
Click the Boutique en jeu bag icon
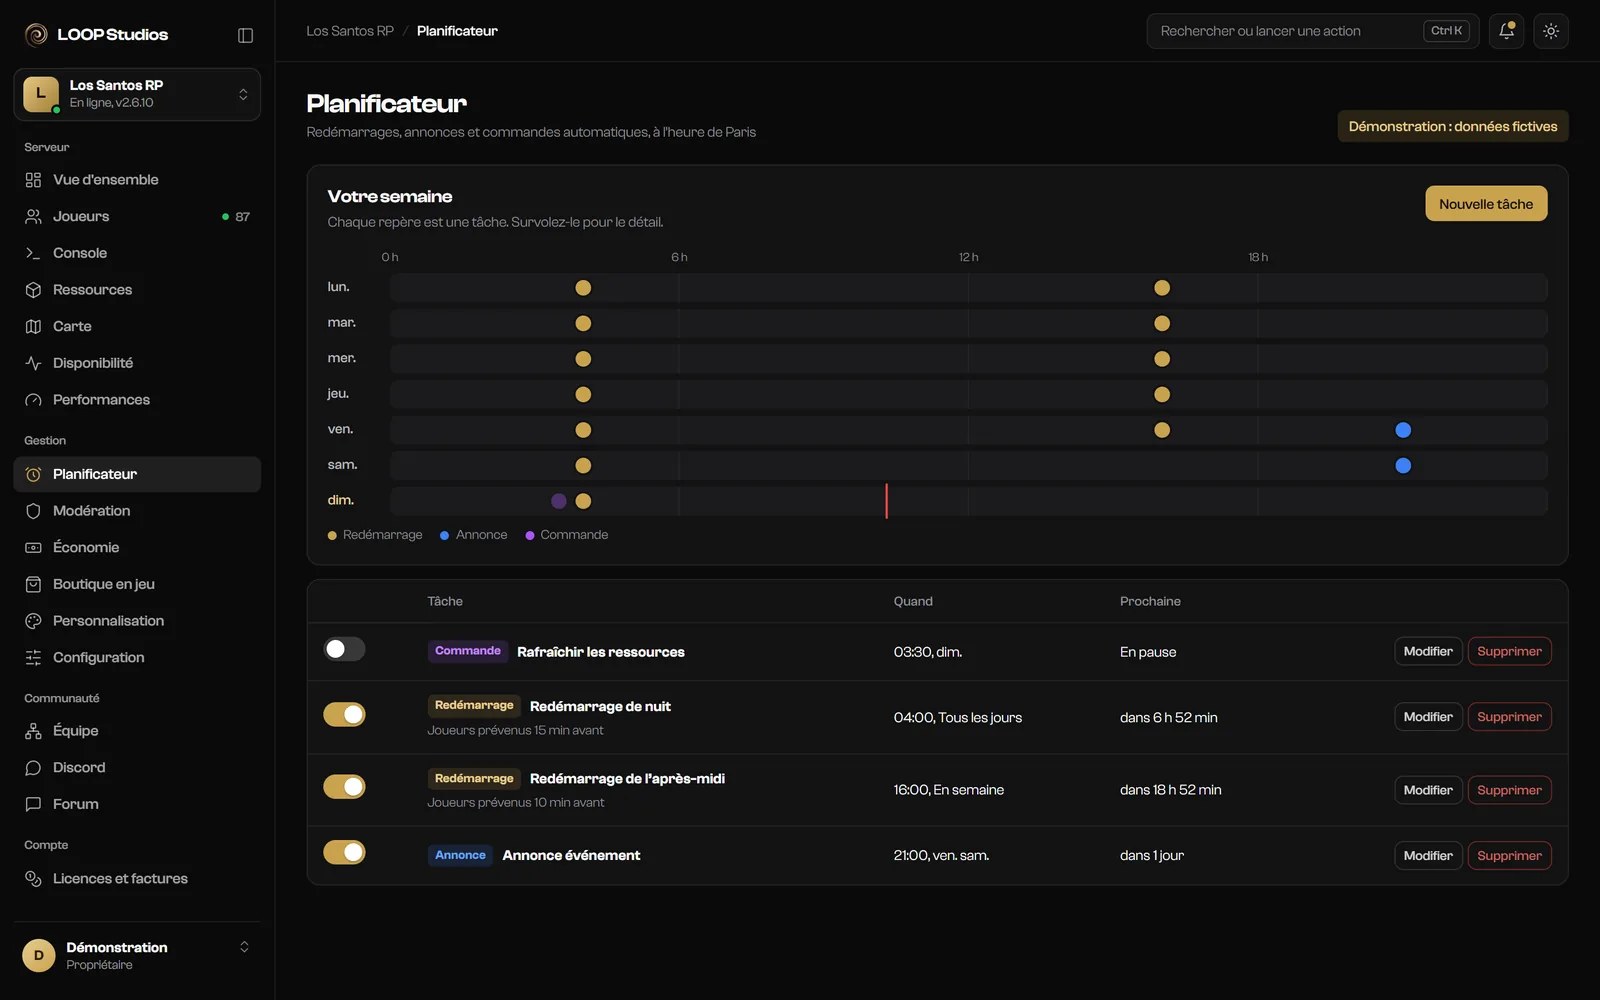(33, 584)
